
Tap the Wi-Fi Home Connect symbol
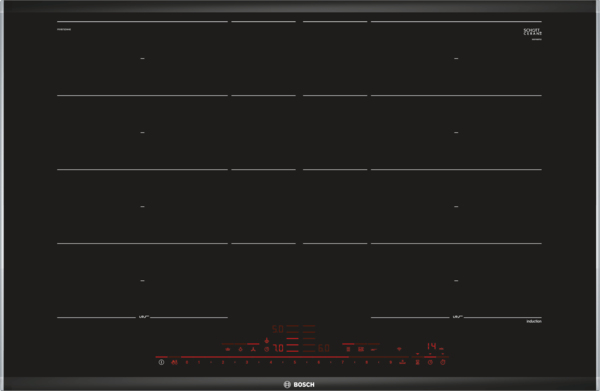coord(399,349)
